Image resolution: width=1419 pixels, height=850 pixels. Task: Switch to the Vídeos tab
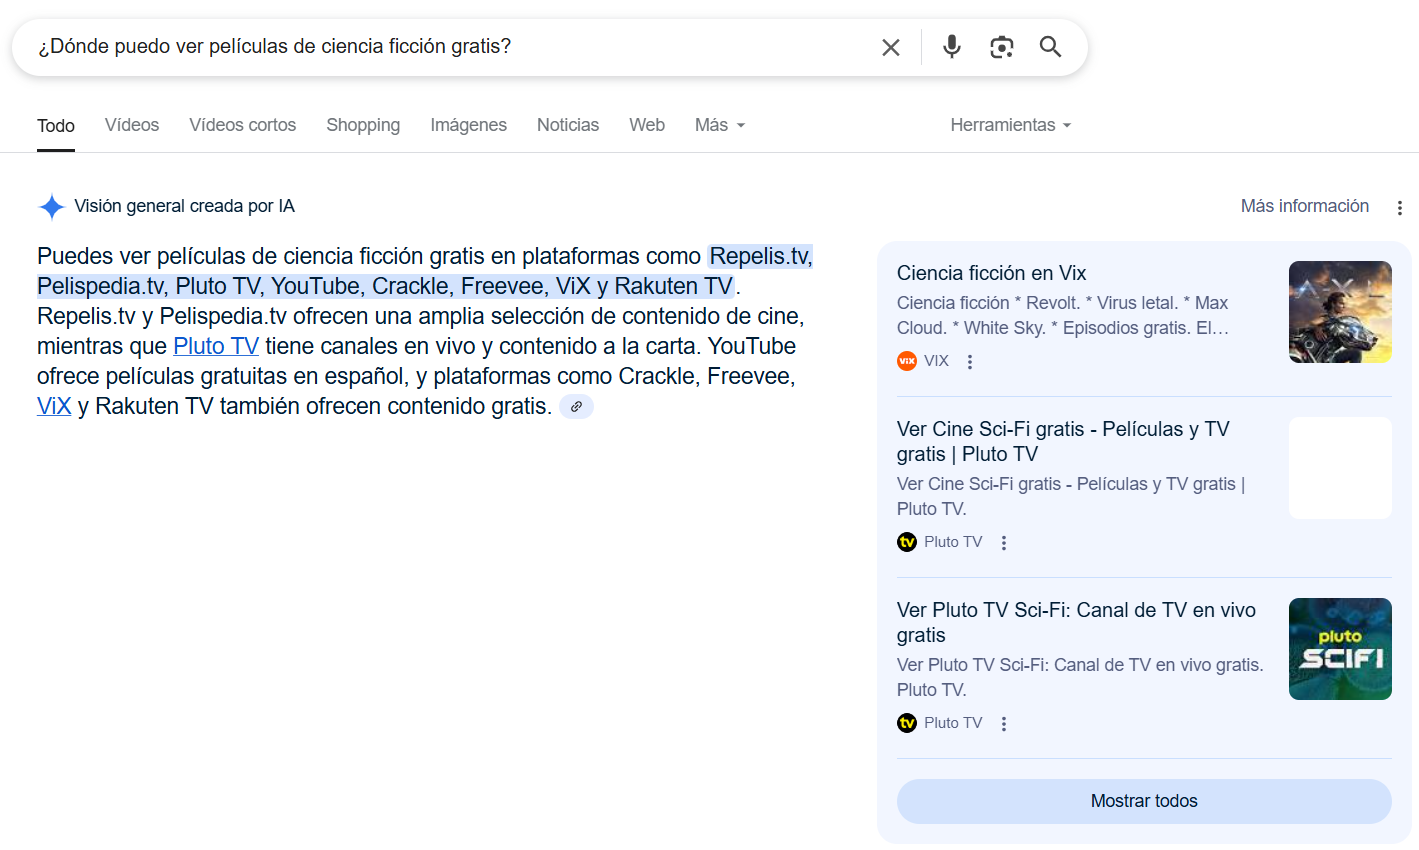pyautogui.click(x=132, y=125)
